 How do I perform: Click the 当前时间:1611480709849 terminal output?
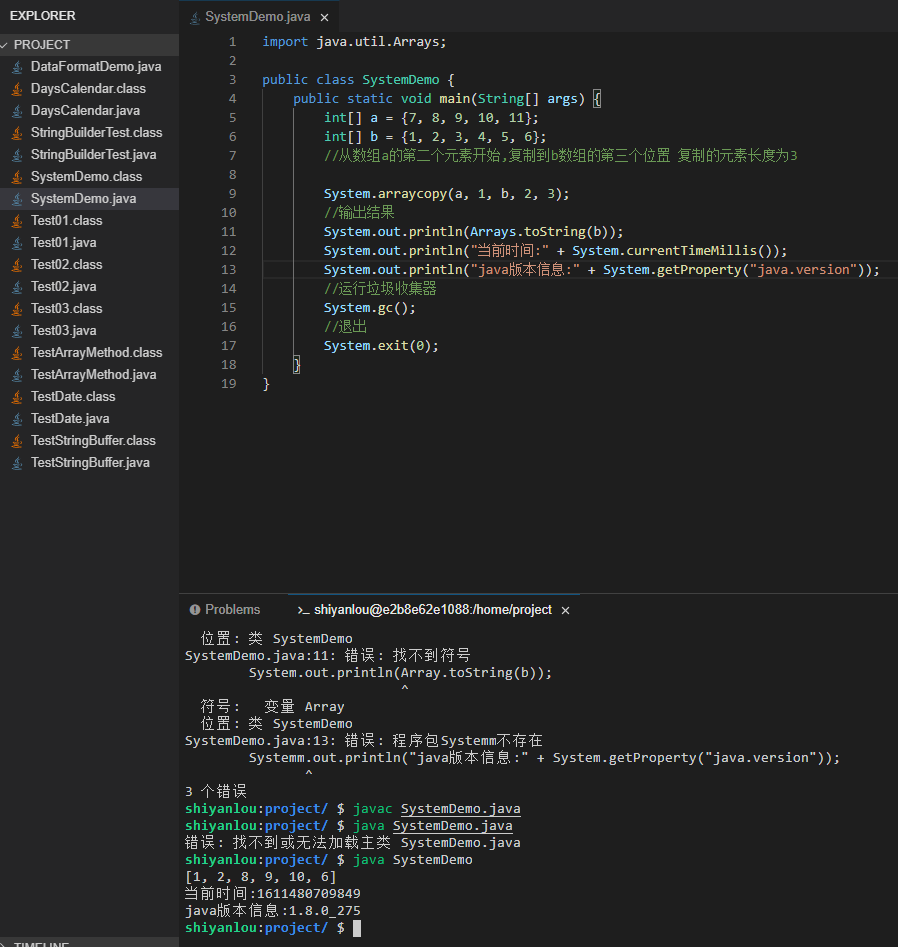coord(272,894)
